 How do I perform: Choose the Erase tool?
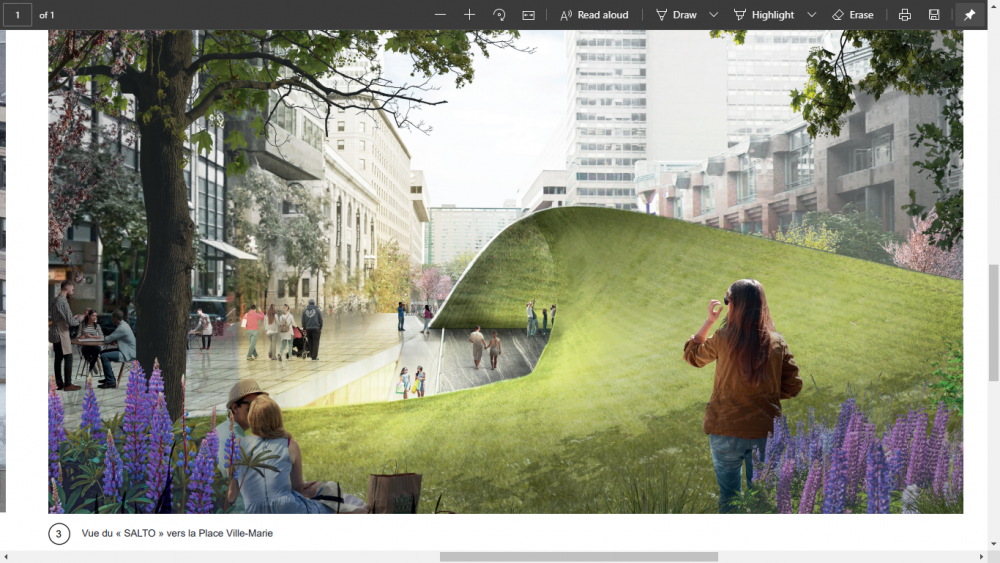852,15
